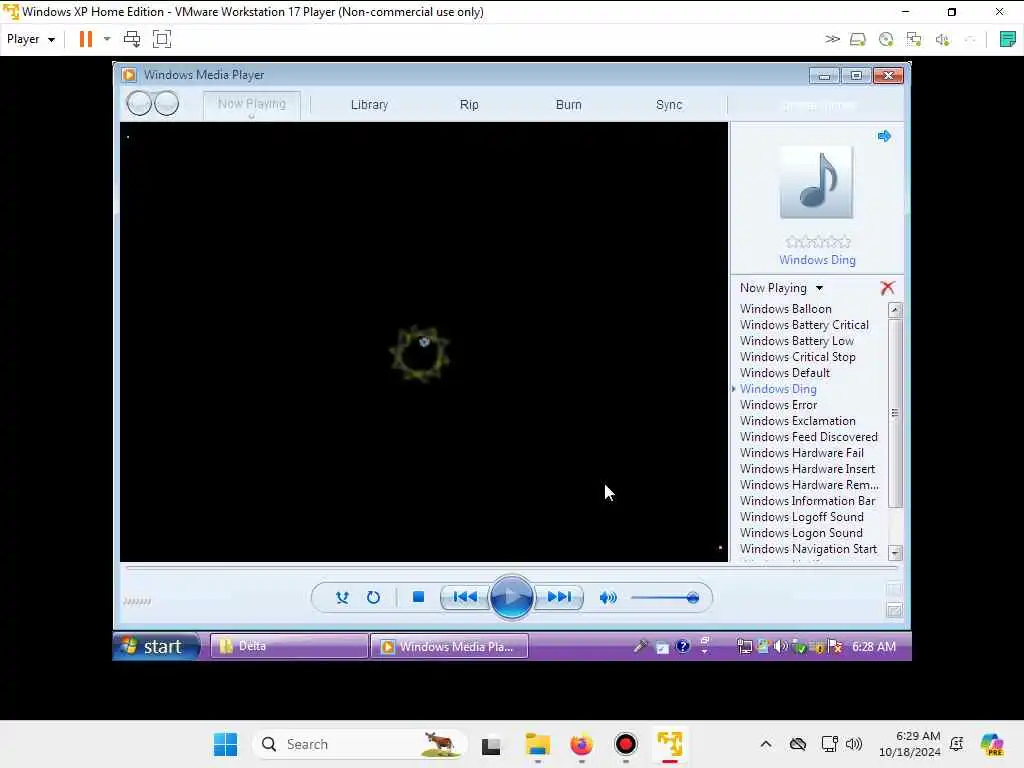Click VMware CD/DVD device icon
Image resolution: width=1024 pixels, height=768 pixels.
pyautogui.click(x=886, y=40)
